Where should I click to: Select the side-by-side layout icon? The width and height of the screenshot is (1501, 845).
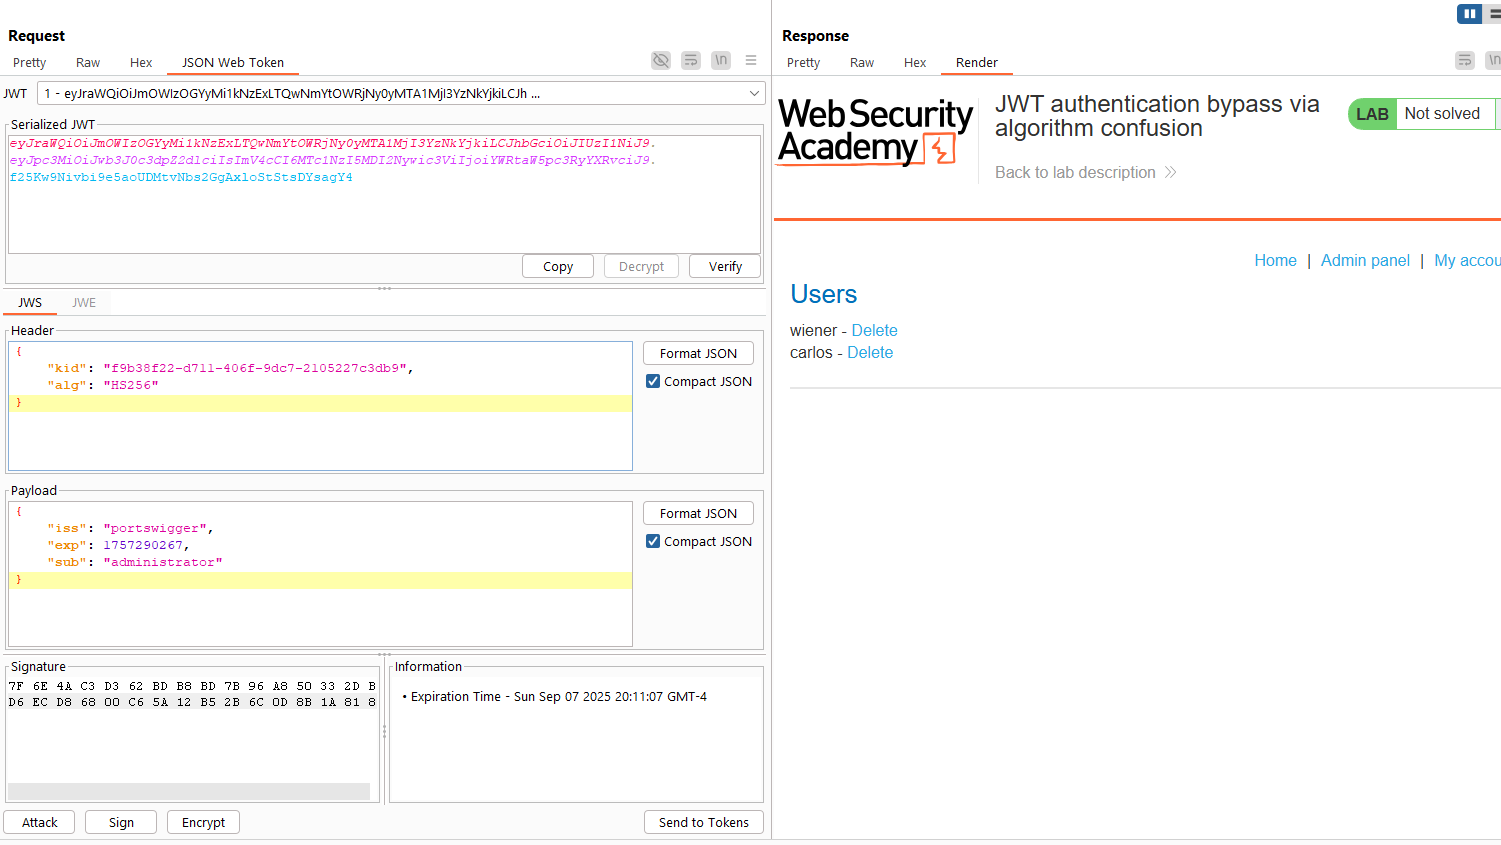tap(1469, 14)
